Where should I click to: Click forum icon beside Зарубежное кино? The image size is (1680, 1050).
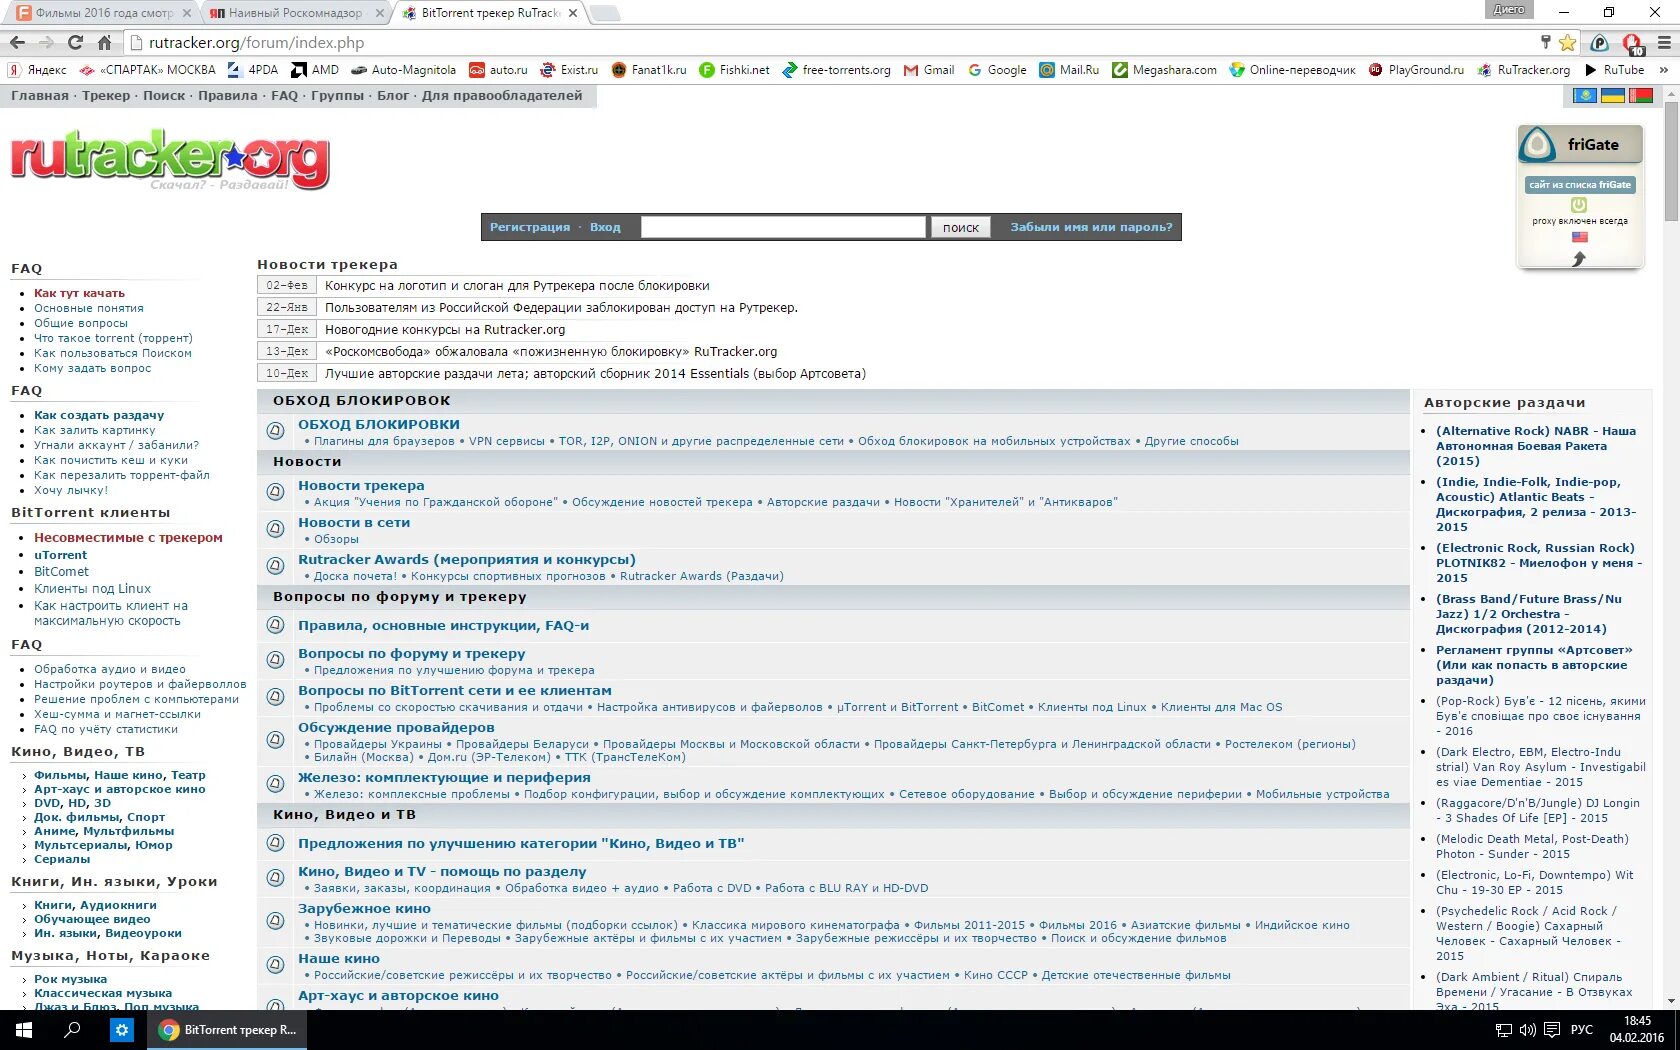coord(275,921)
